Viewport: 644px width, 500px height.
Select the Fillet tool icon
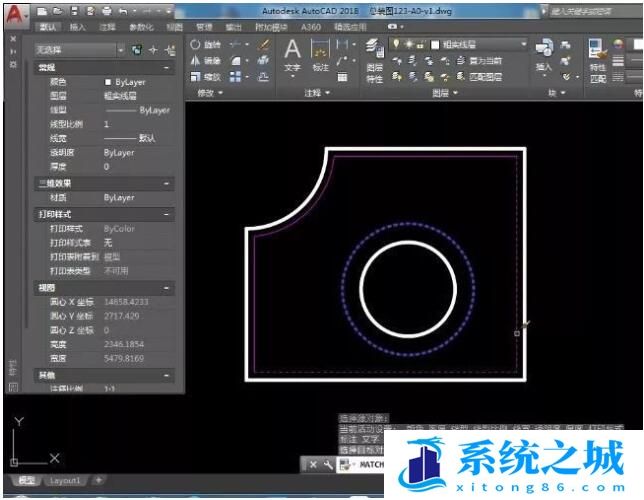point(236,61)
